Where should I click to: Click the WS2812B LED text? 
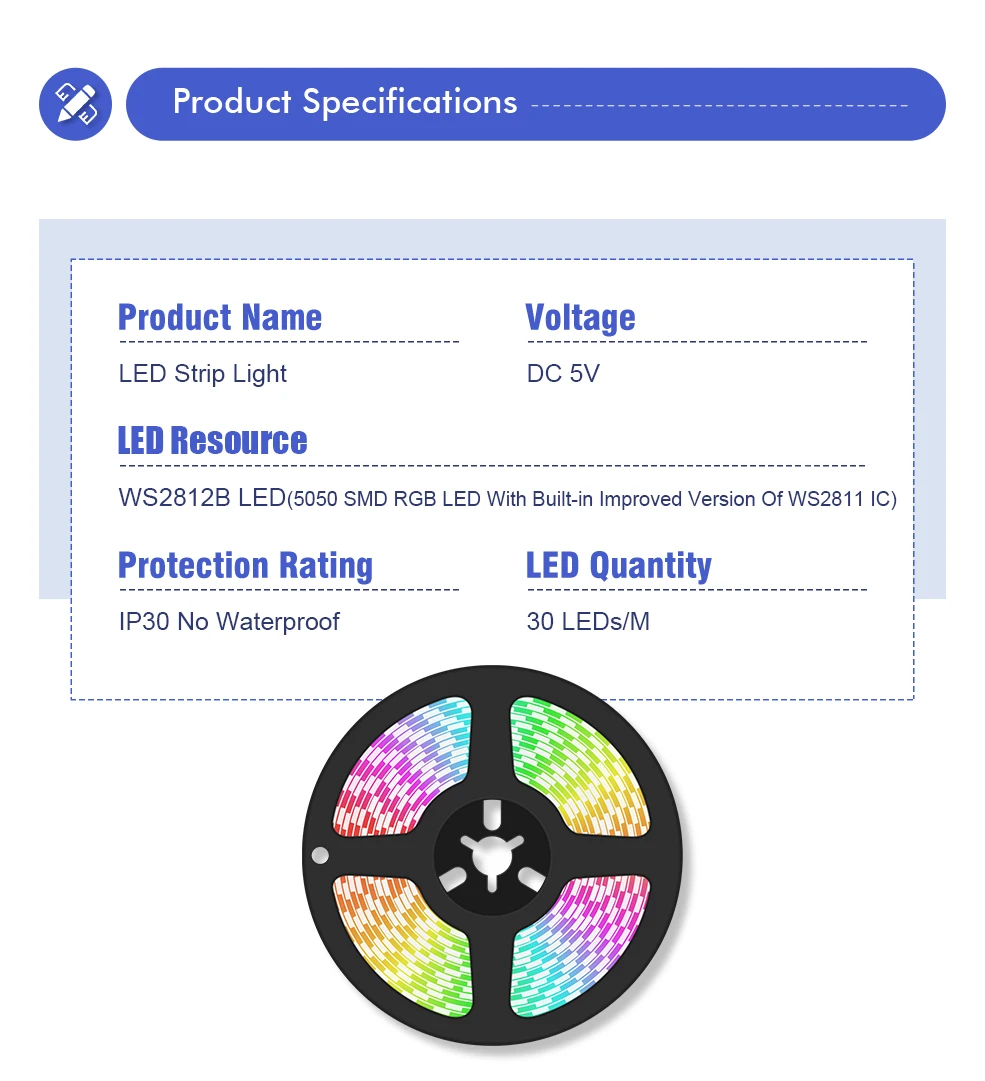[x=201, y=498]
